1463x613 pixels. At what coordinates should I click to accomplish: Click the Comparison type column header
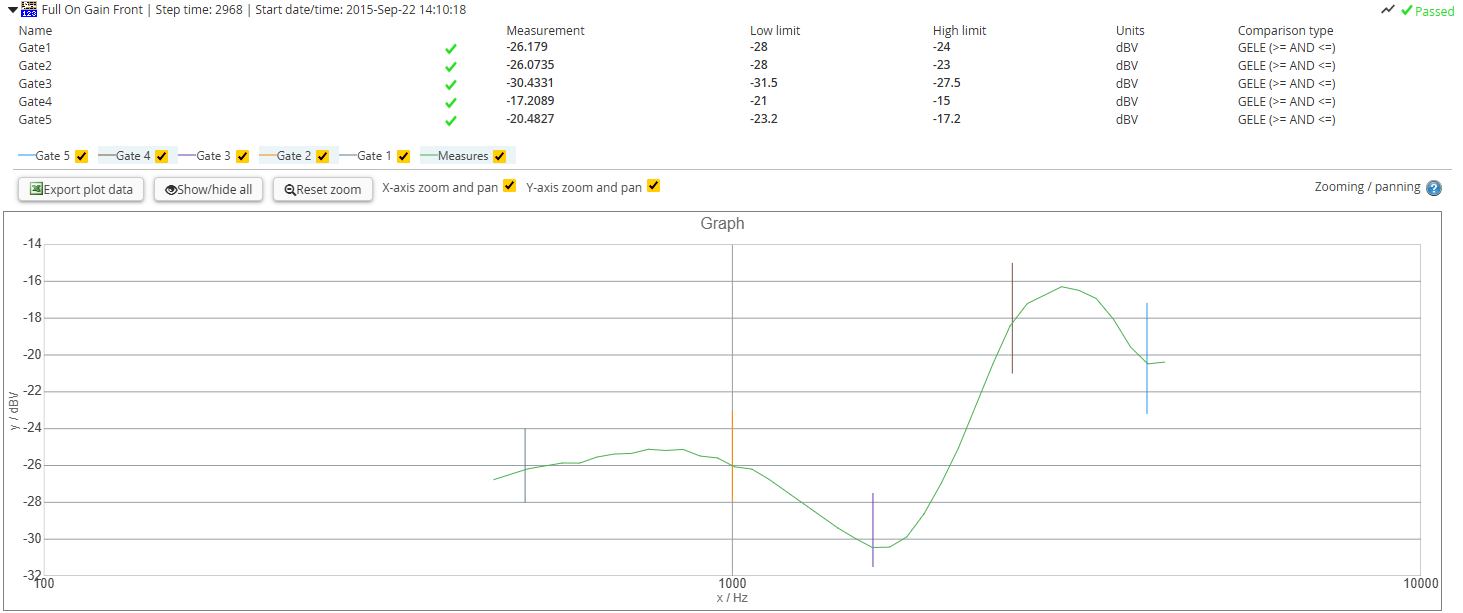pyautogui.click(x=1285, y=31)
